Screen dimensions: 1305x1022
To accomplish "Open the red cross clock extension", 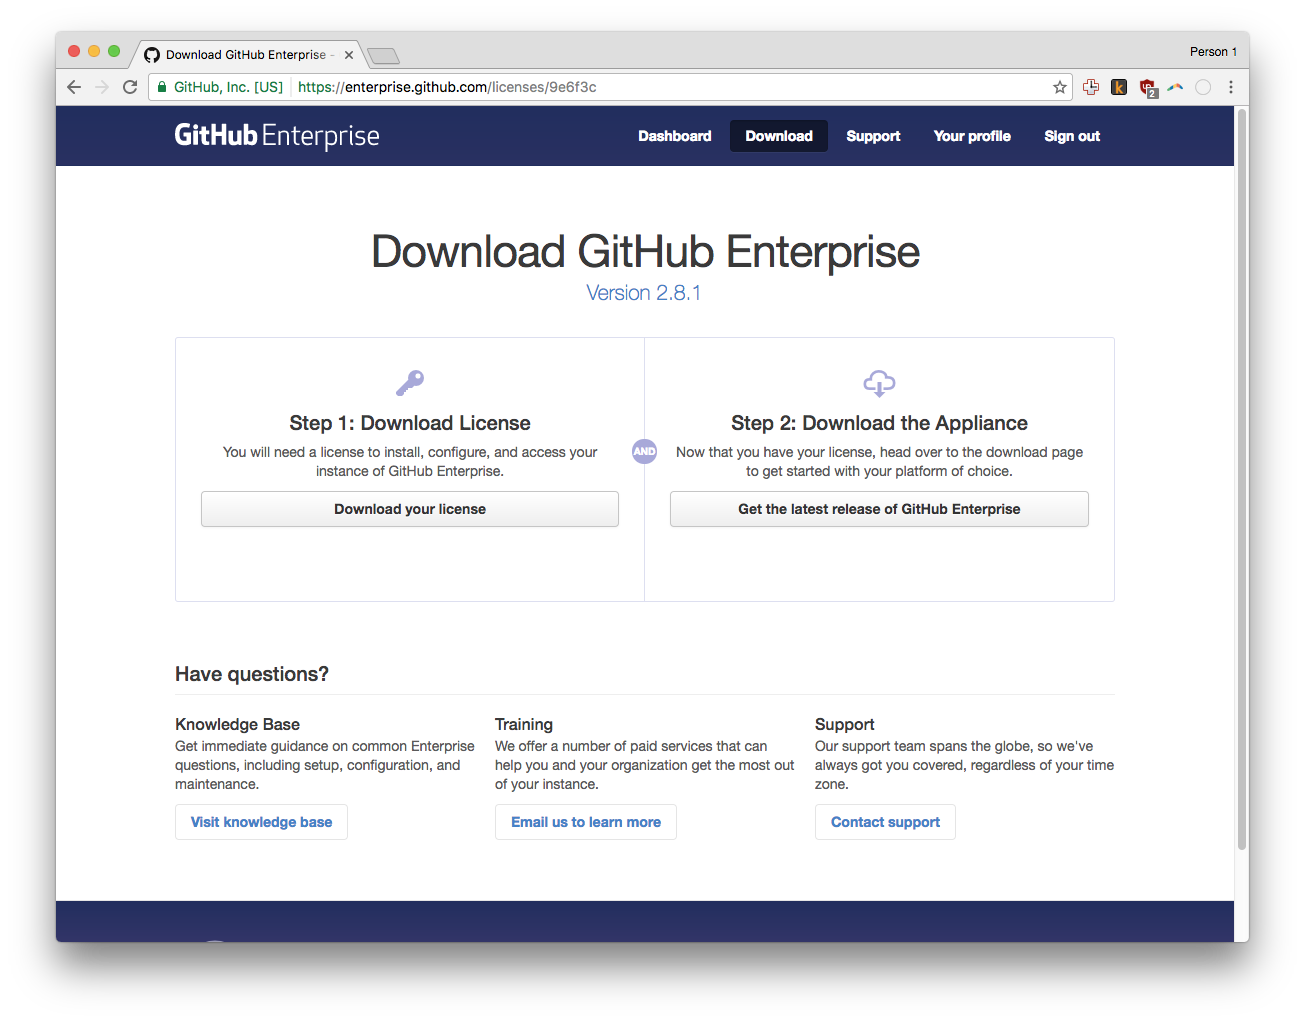I will pos(1091,87).
